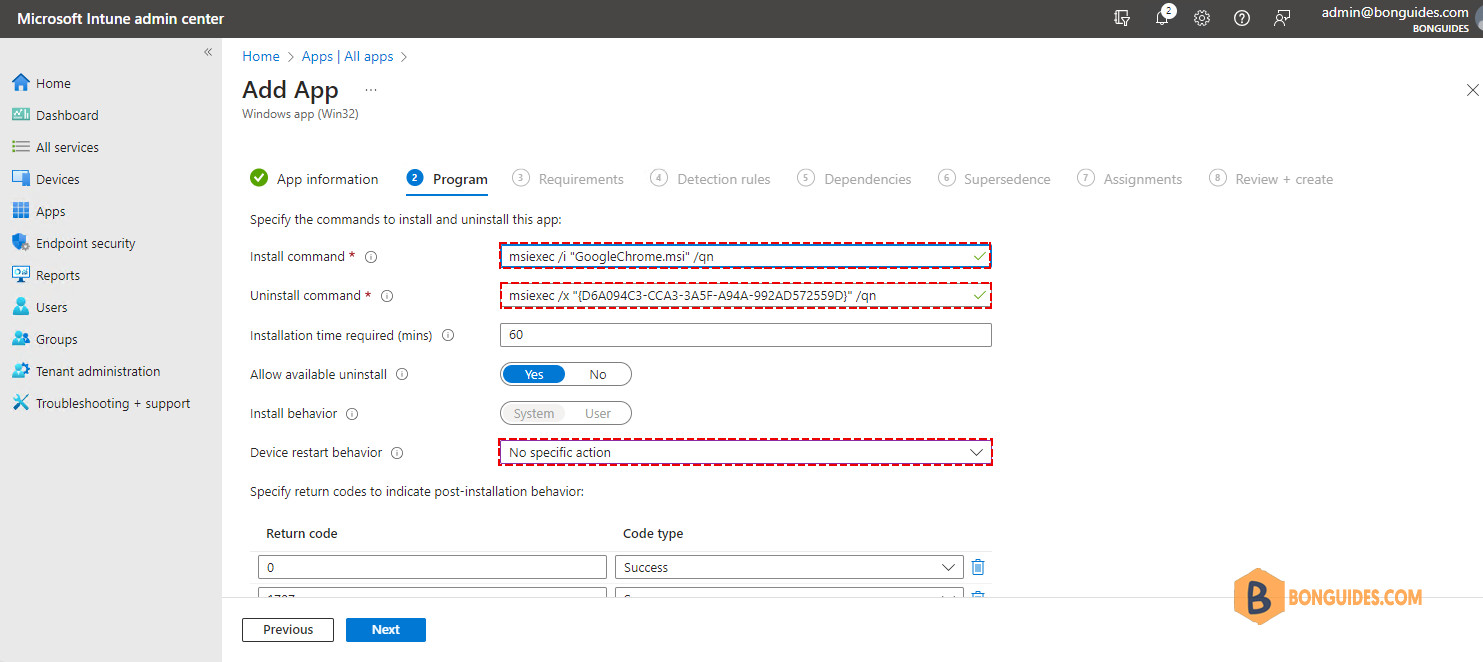Click the Install behavior info icon
This screenshot has width=1483, height=662.
click(352, 414)
